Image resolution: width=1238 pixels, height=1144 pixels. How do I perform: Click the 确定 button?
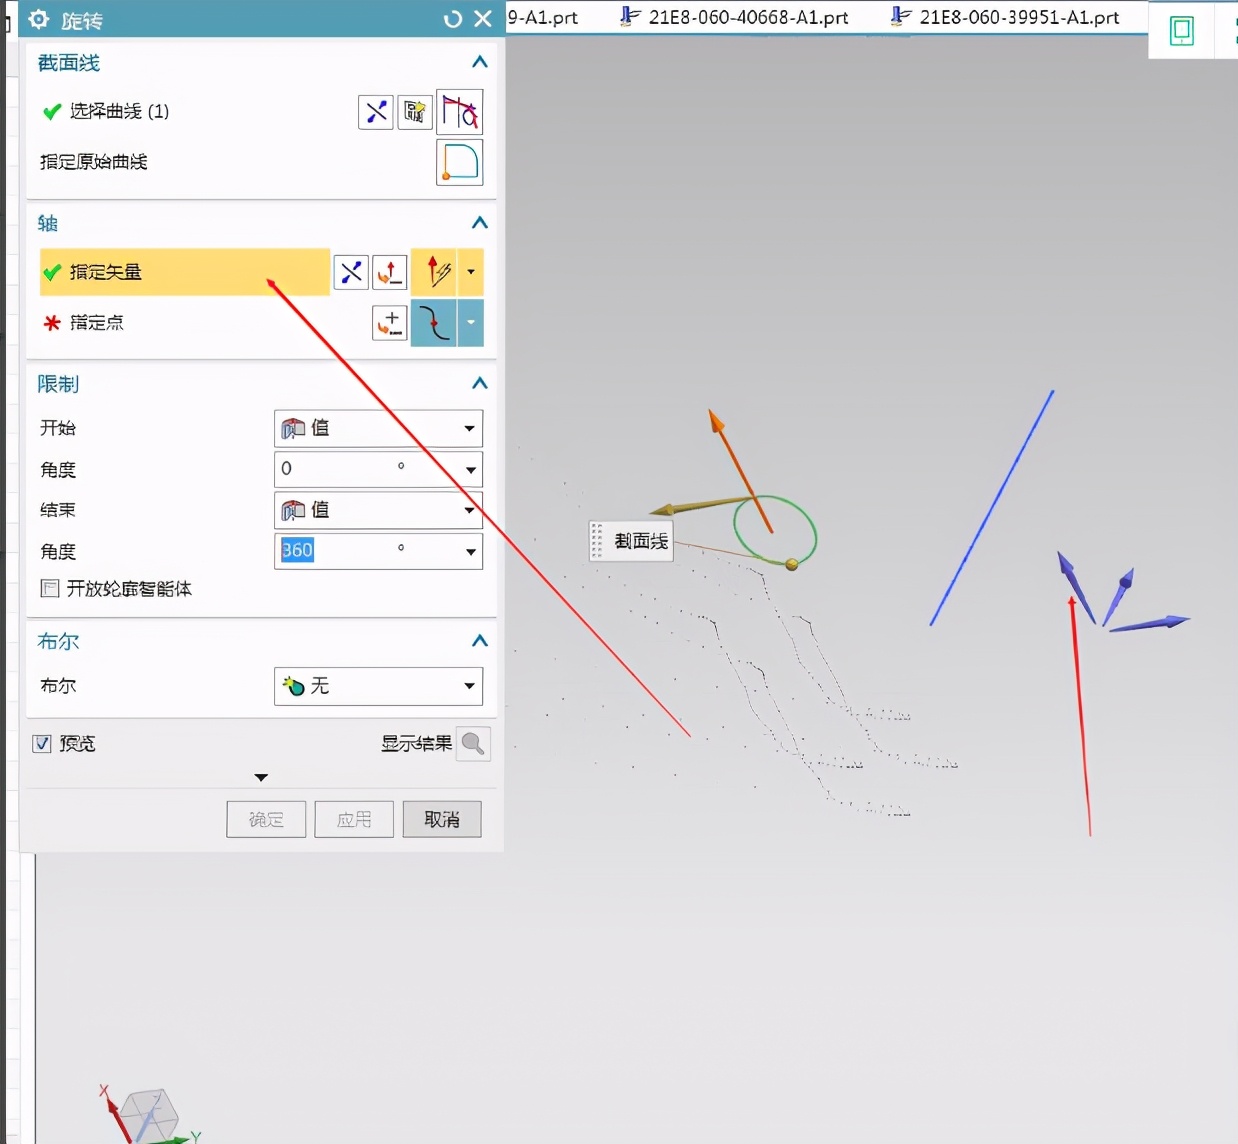(266, 820)
